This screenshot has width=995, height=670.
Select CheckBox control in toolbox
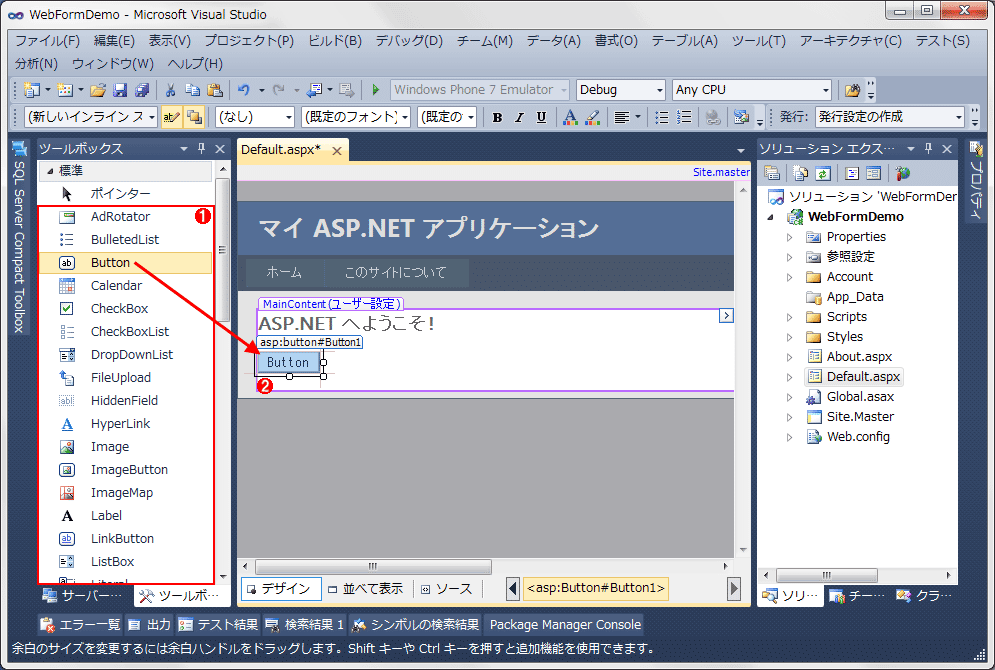tap(125, 308)
